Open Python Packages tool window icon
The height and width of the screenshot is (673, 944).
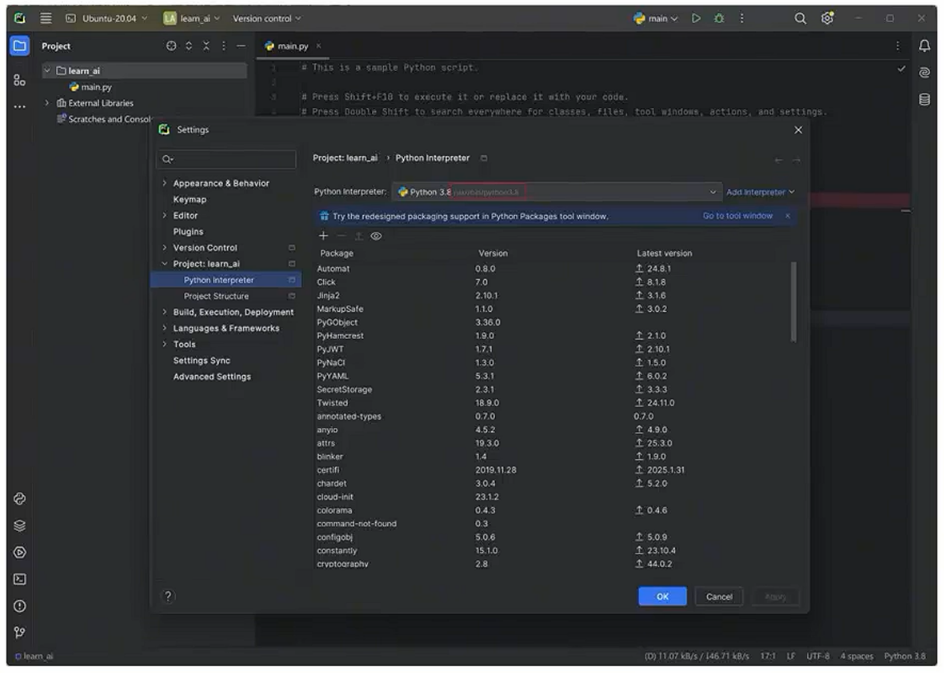20,526
